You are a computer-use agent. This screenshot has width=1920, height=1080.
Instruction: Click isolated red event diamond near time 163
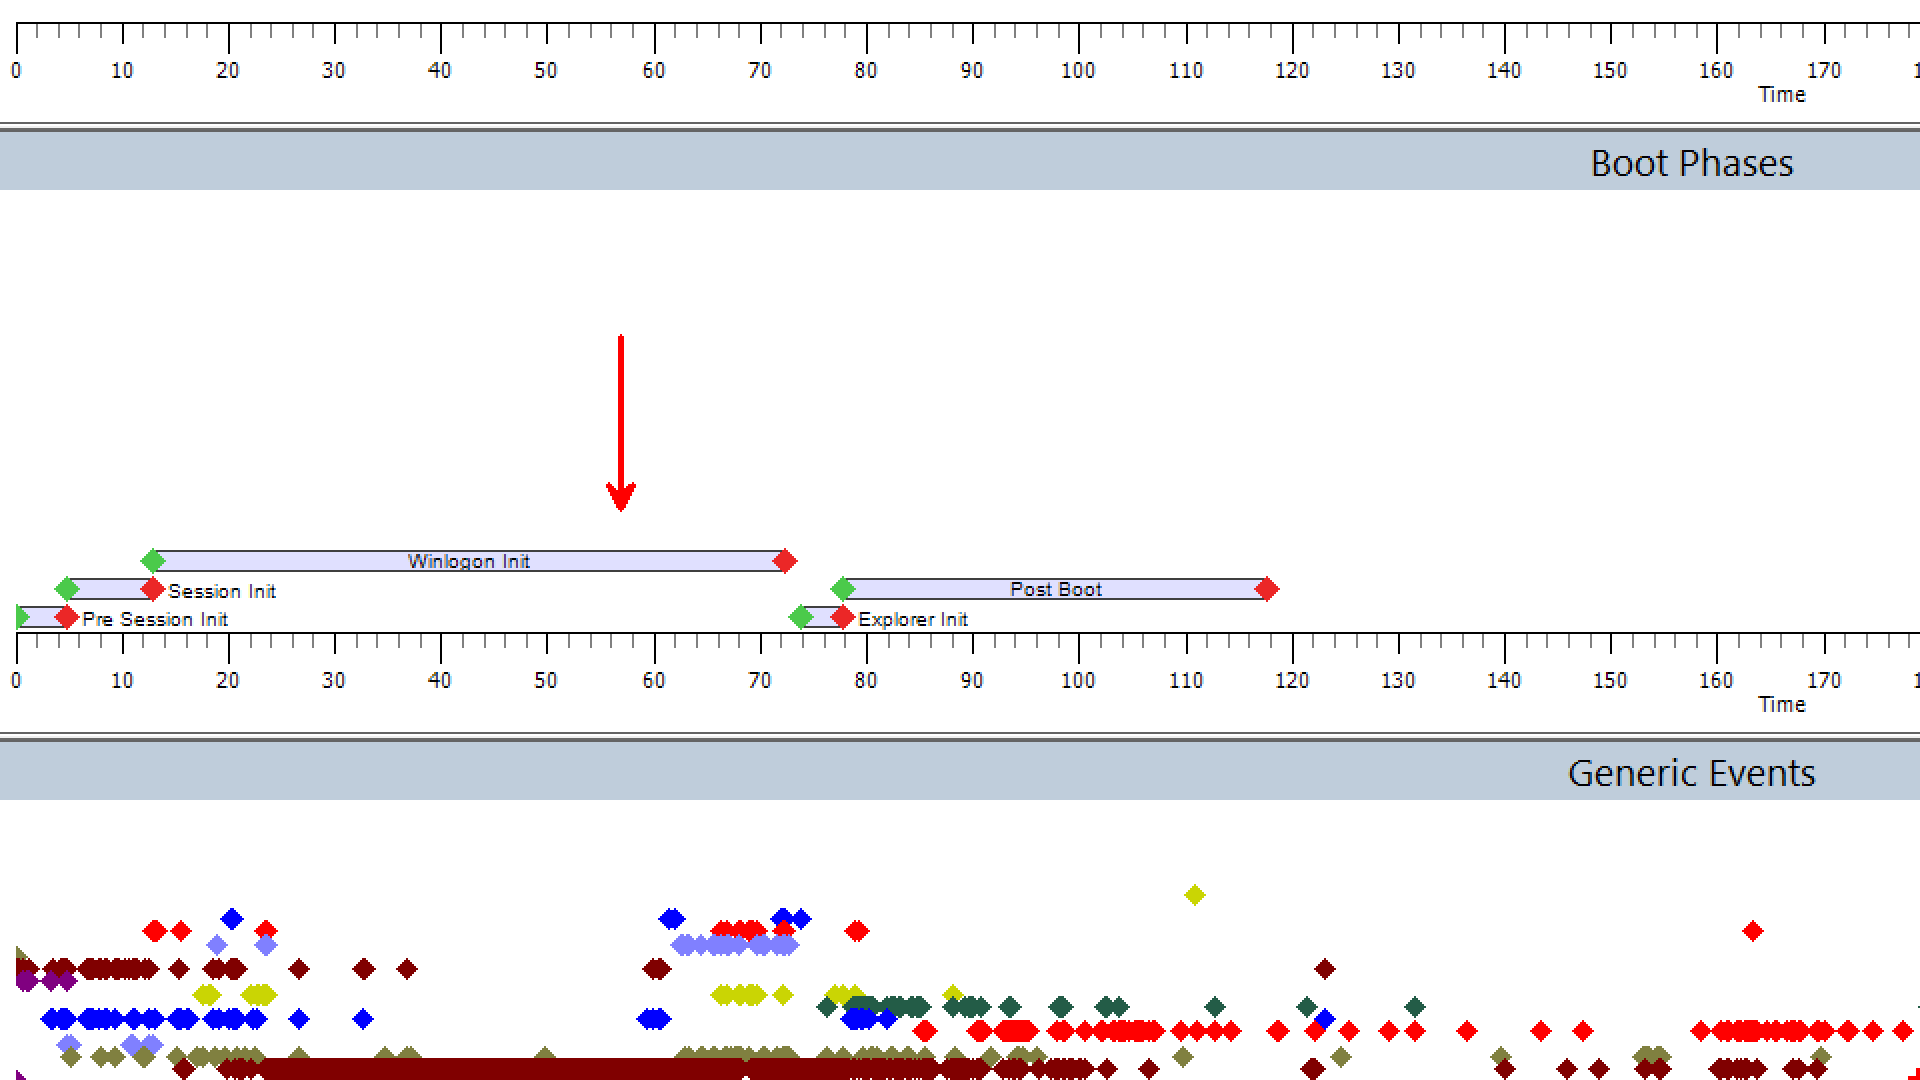[x=1752, y=931]
